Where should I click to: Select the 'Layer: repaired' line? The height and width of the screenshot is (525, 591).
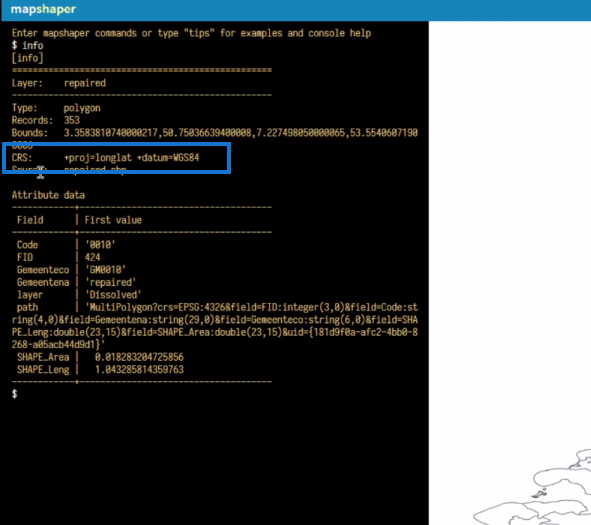(x=59, y=83)
